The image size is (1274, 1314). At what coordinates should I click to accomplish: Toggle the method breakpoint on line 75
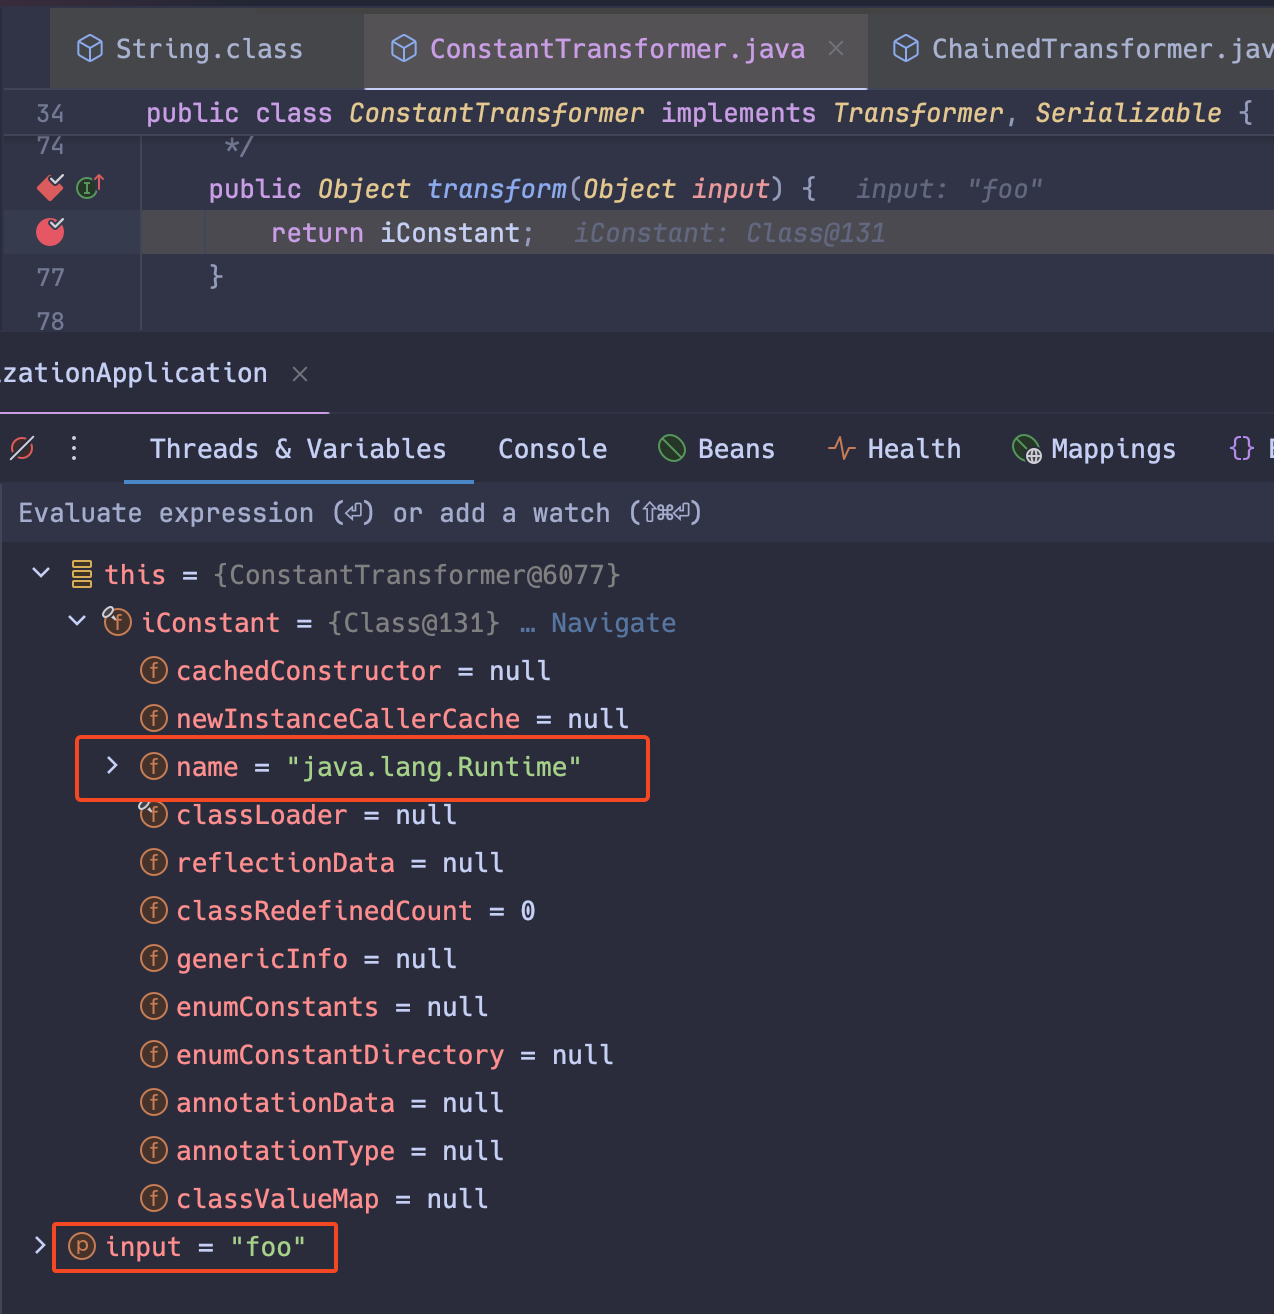49,187
